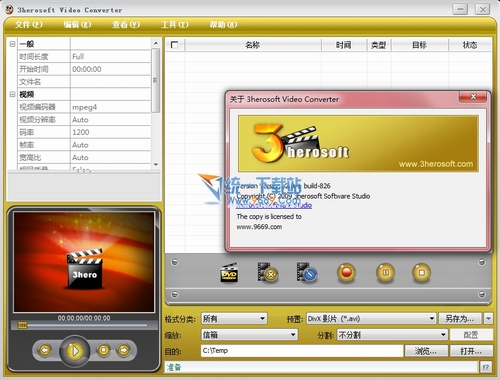Play the preview video

point(74,351)
